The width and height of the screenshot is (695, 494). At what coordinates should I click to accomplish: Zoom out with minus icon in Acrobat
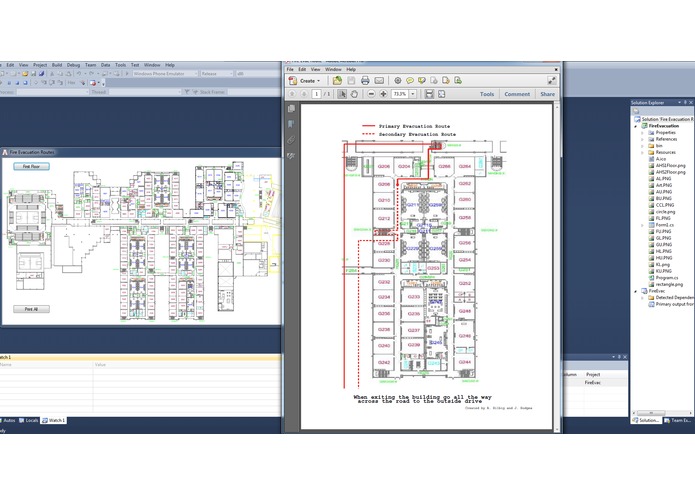point(371,94)
